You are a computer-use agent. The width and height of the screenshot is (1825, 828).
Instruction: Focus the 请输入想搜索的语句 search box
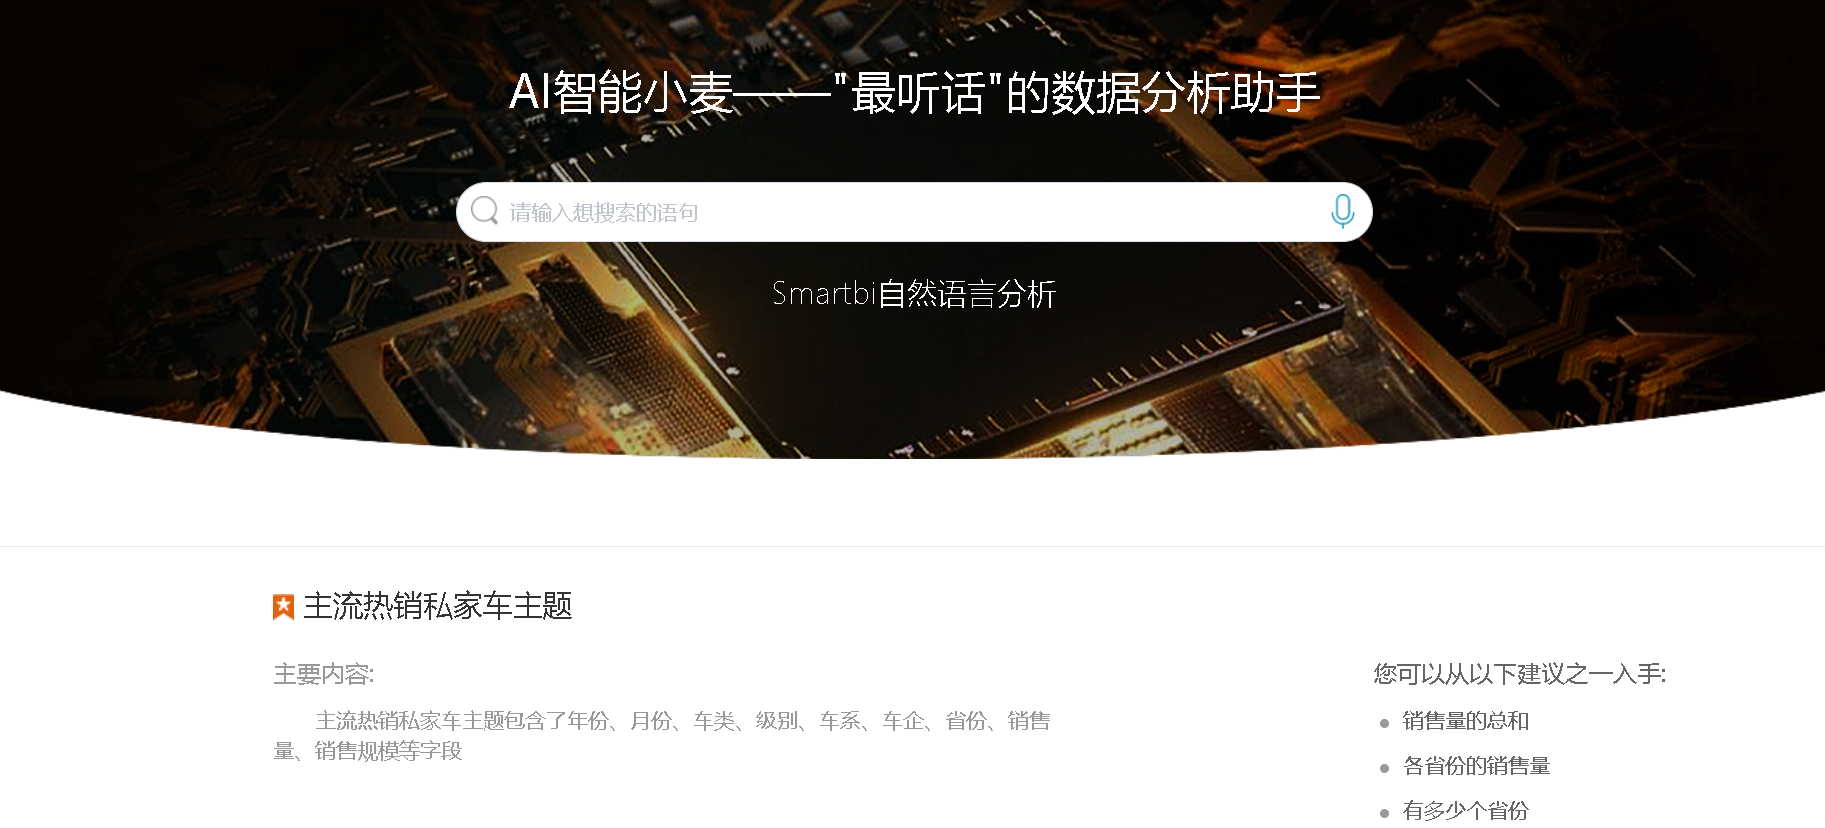click(914, 212)
